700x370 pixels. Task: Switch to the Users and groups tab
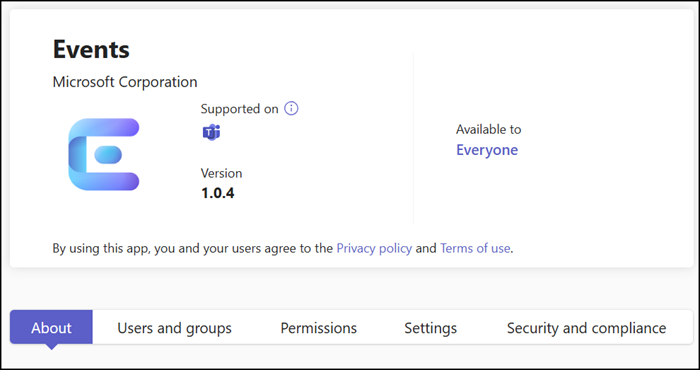[x=175, y=328]
